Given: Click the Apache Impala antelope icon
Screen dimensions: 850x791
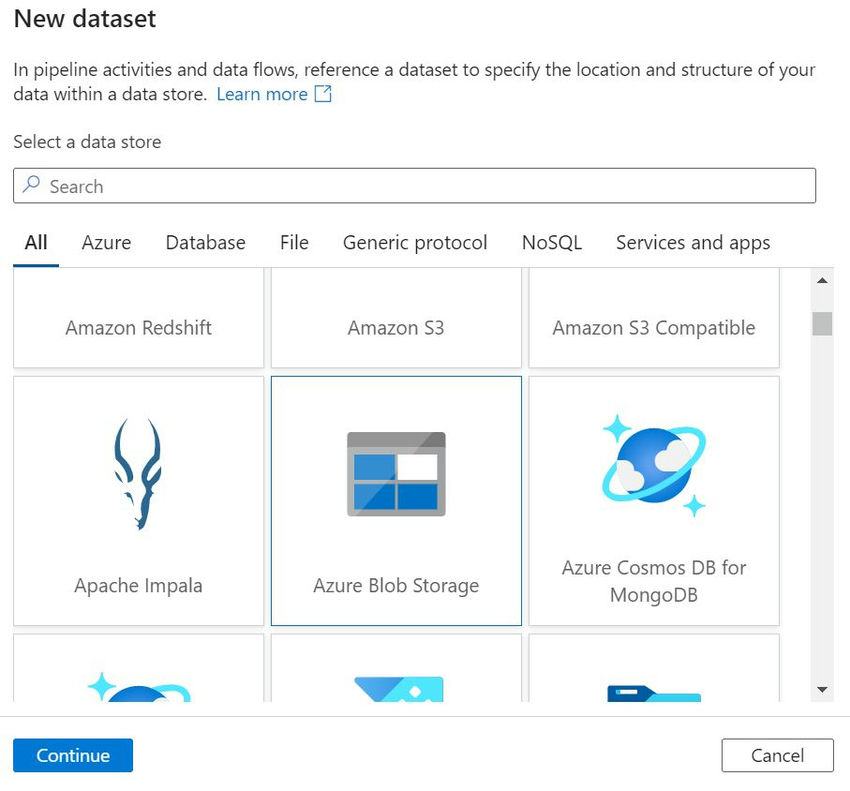Looking at the screenshot, I should click(138, 474).
